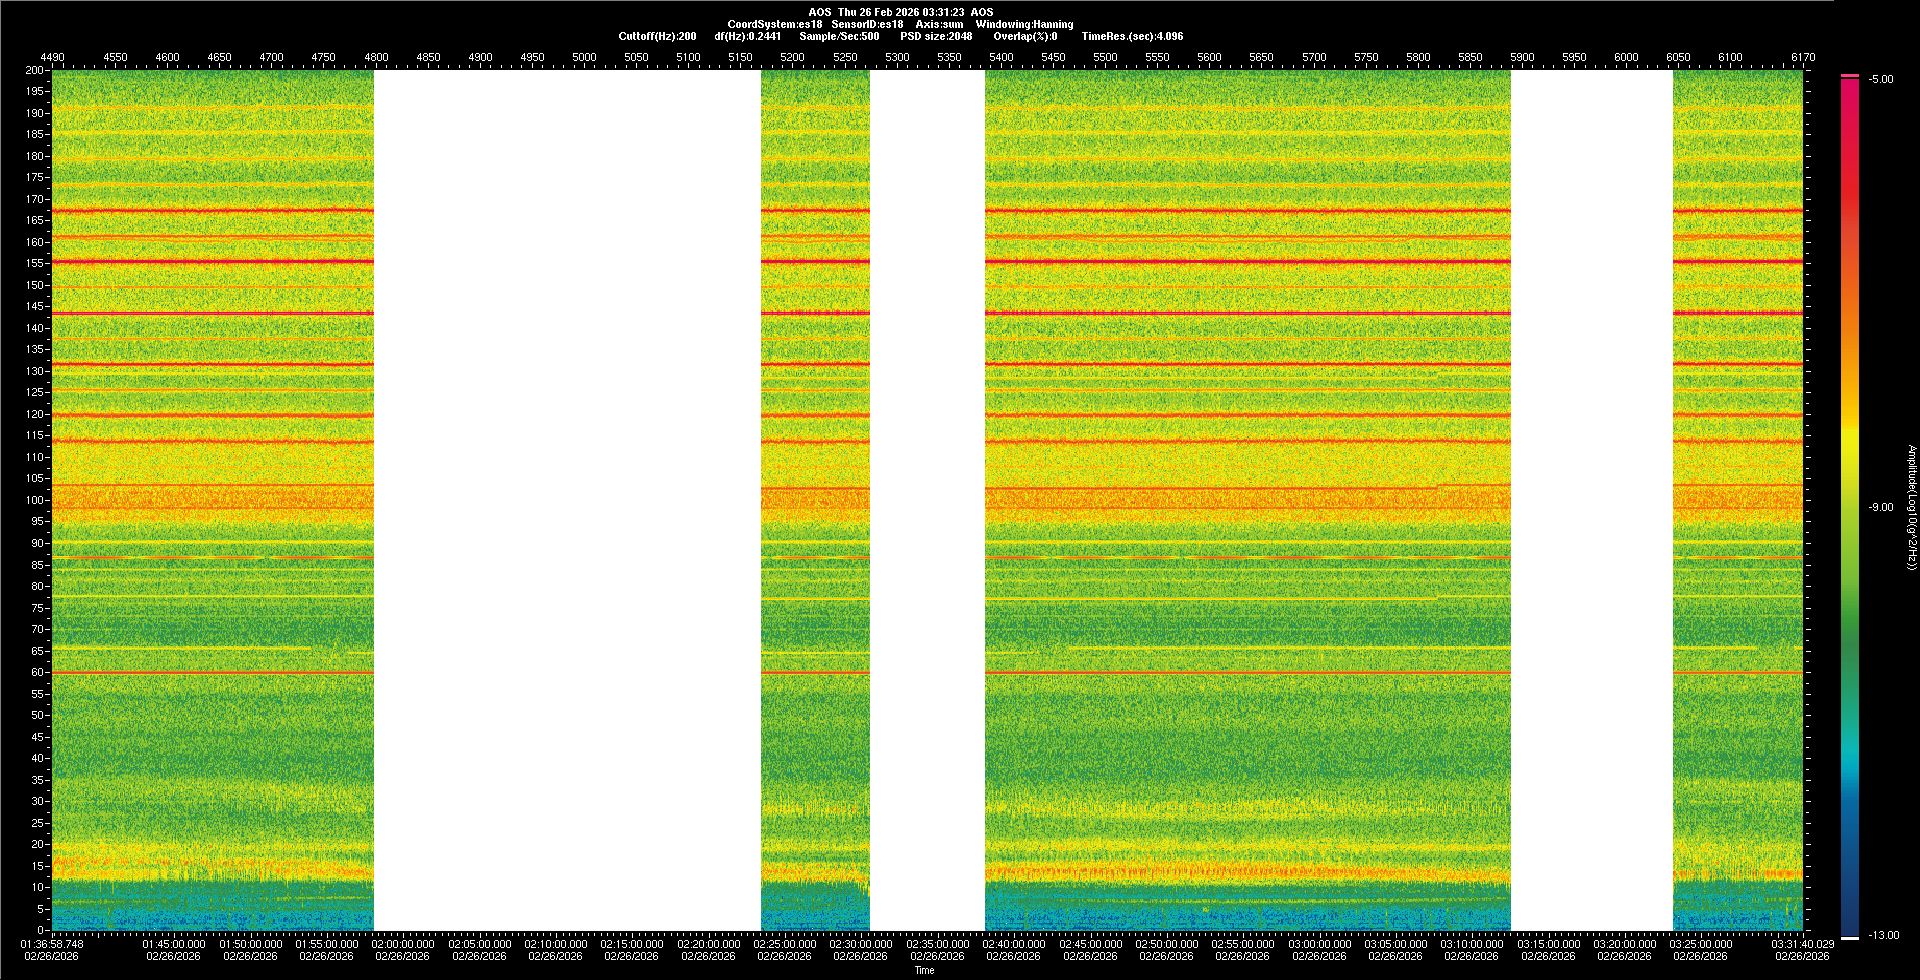This screenshot has width=1920, height=980.
Task: Click the Windowing:Hanning header text
Action: pos(1024,24)
